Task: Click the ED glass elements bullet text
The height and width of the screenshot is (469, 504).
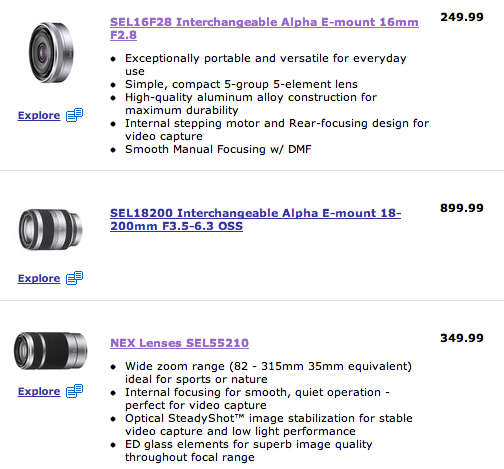Action: (x=249, y=451)
